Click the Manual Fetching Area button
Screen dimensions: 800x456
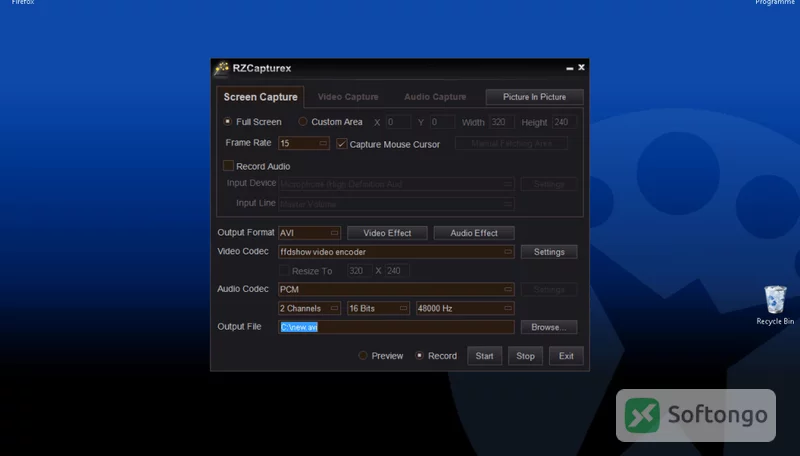pos(511,144)
